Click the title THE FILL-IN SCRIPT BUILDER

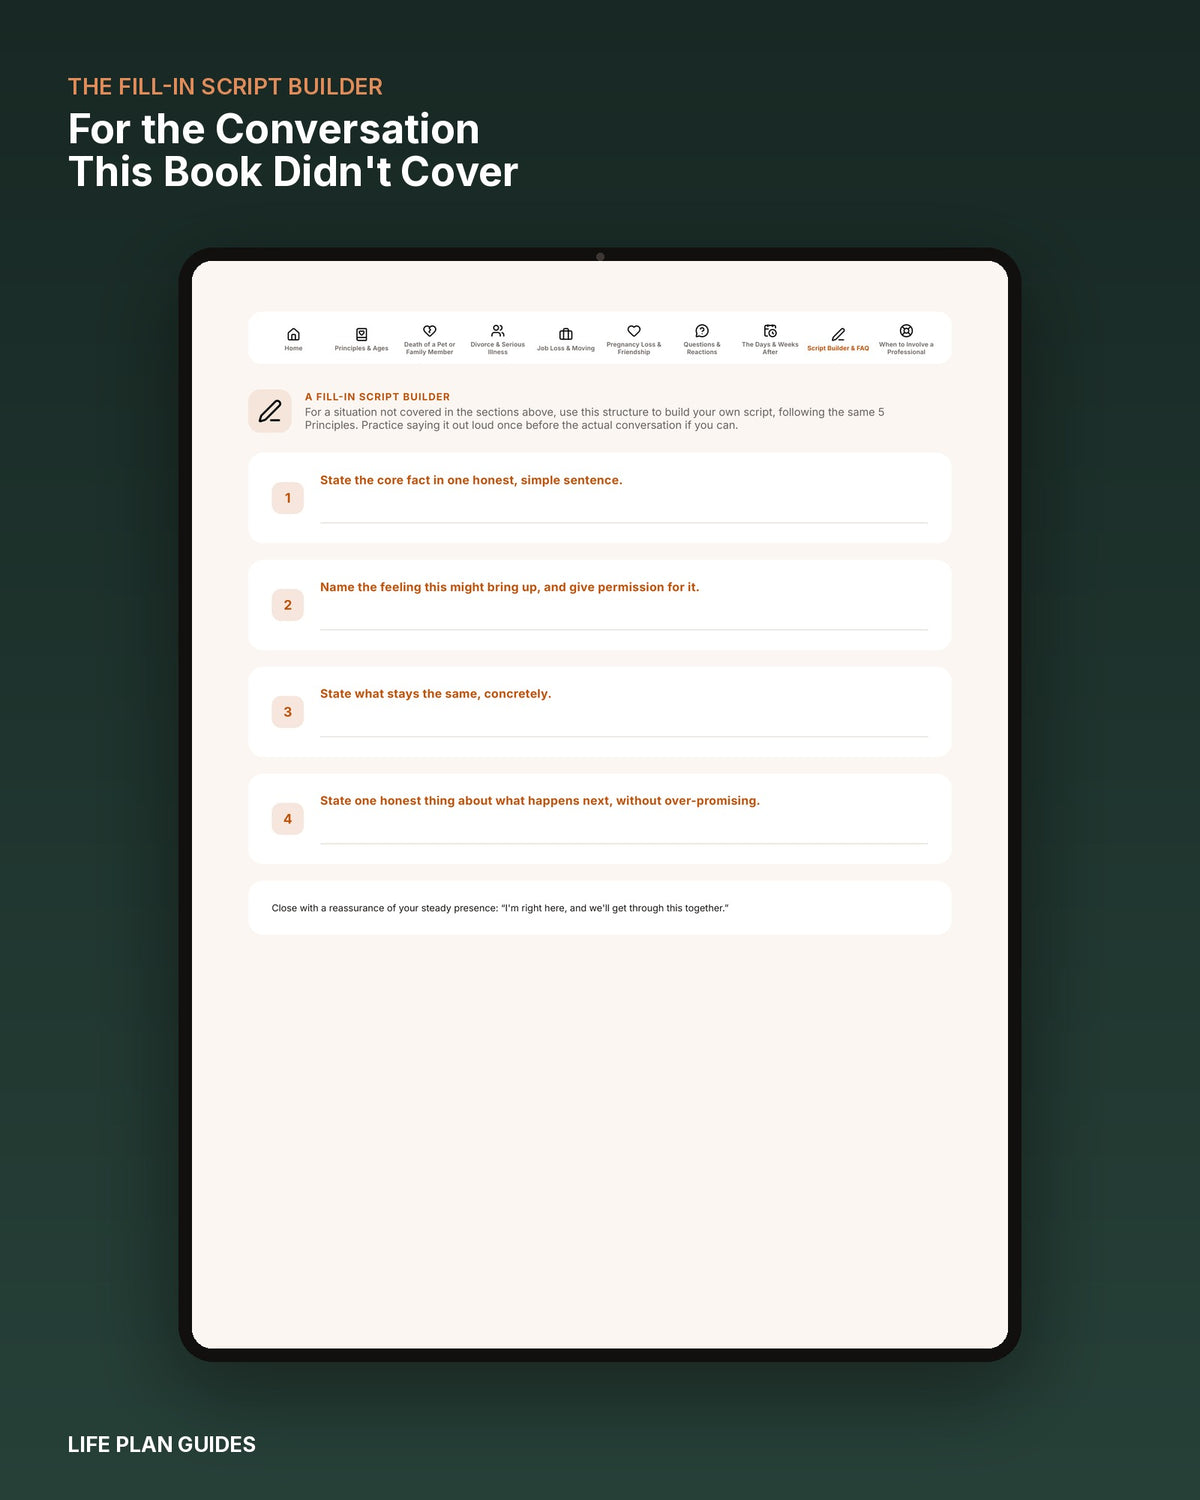225,87
